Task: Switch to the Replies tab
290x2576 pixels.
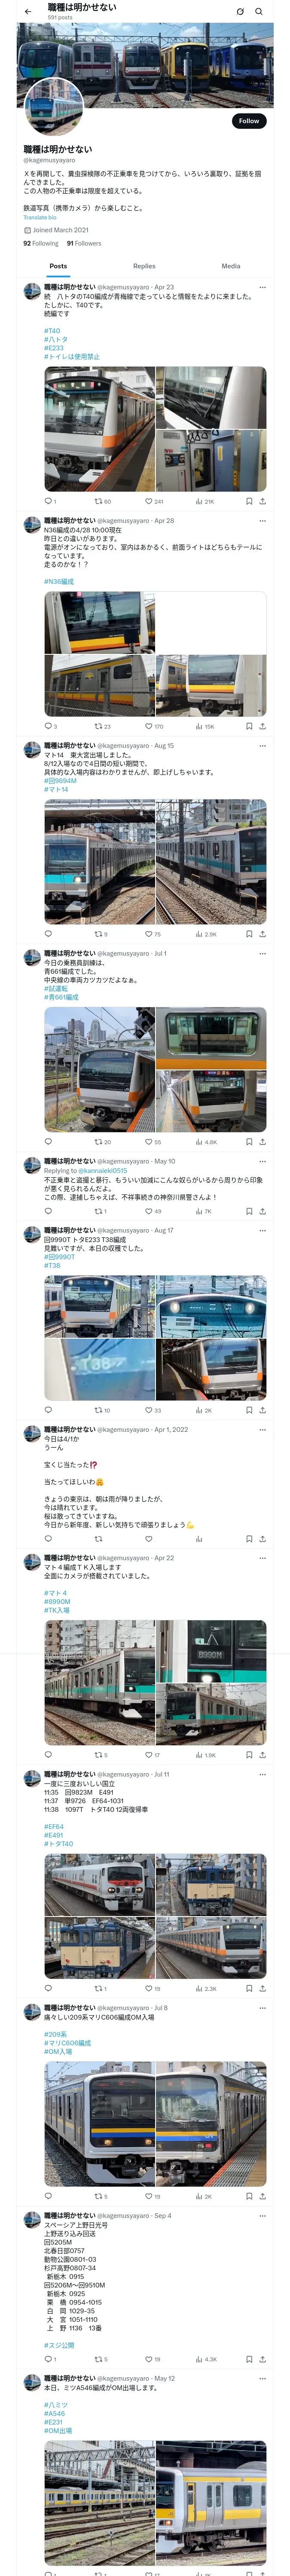Action: [144, 266]
